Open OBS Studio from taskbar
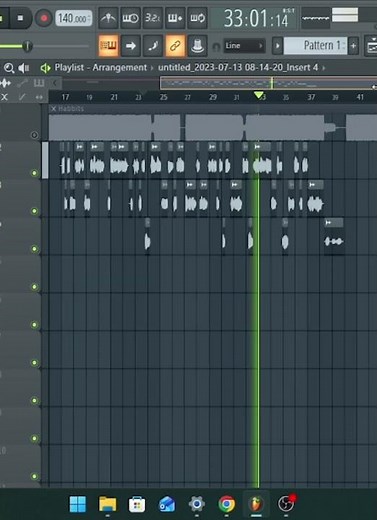 (x=286, y=504)
